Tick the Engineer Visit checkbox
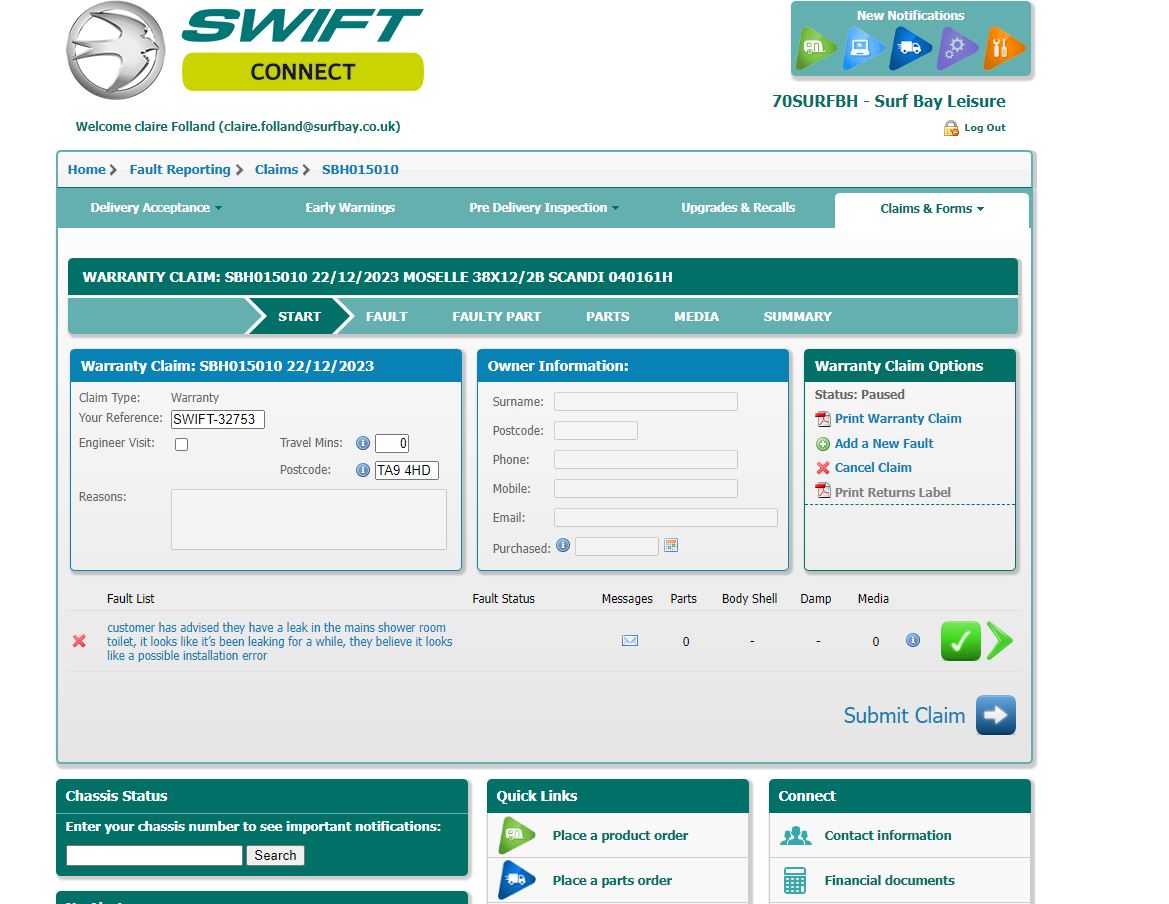 (x=181, y=444)
